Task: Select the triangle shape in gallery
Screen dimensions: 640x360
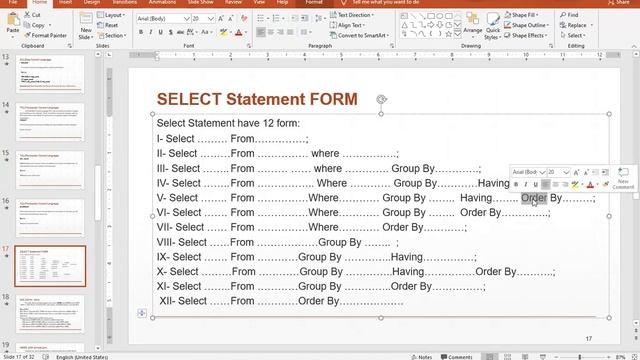Action: point(404,25)
